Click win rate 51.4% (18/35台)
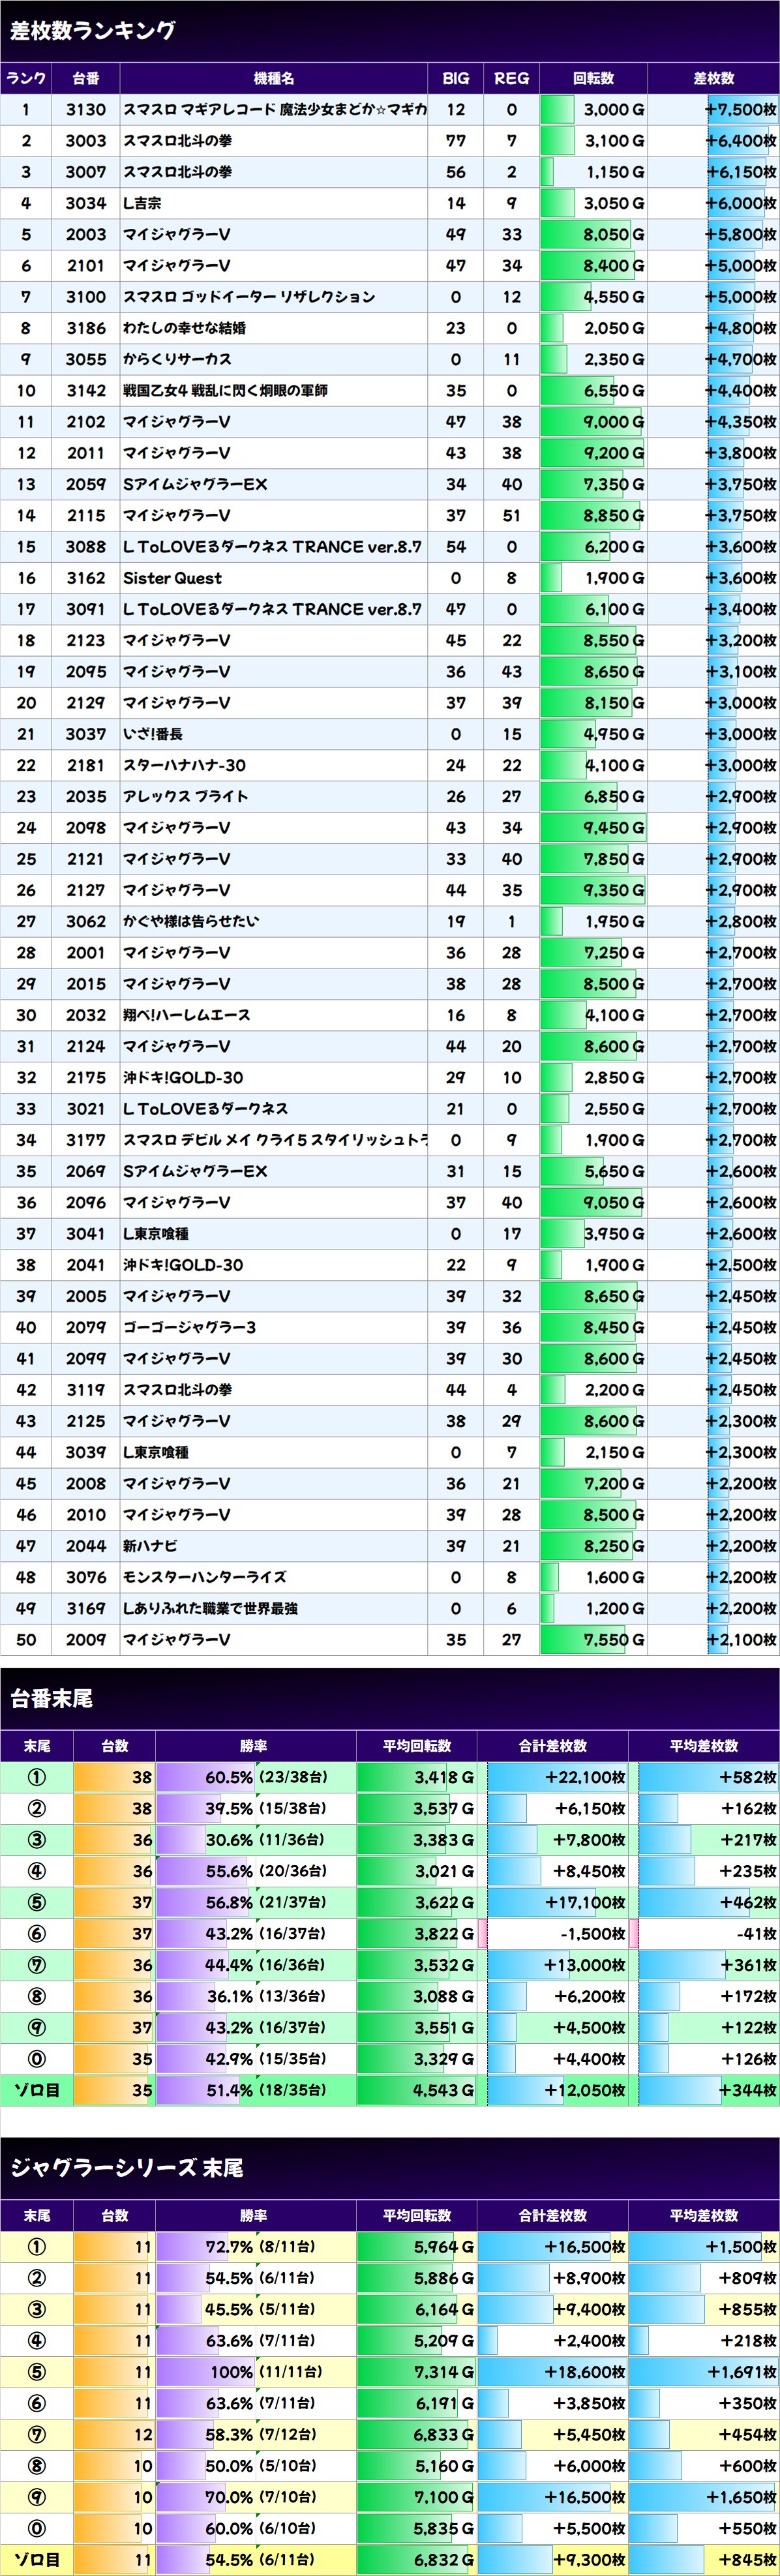 point(265,2089)
